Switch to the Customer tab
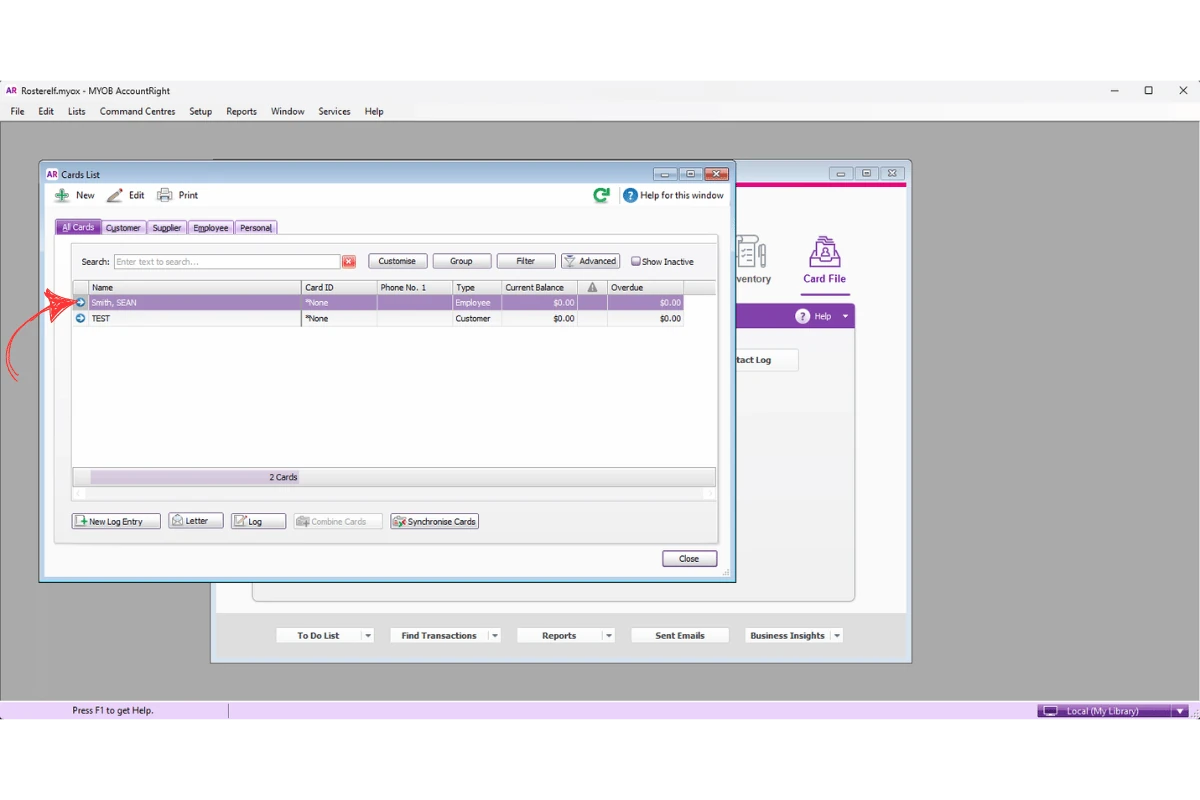 coord(124,228)
